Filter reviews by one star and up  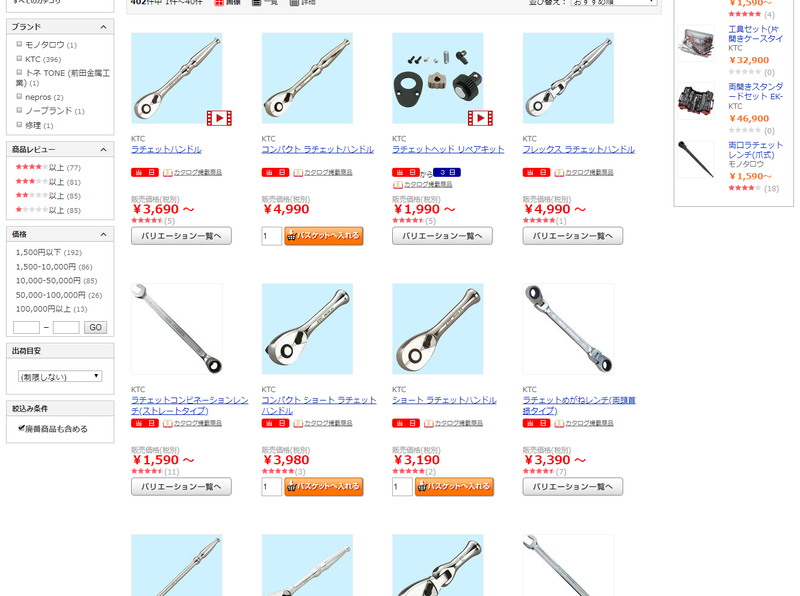48,210
